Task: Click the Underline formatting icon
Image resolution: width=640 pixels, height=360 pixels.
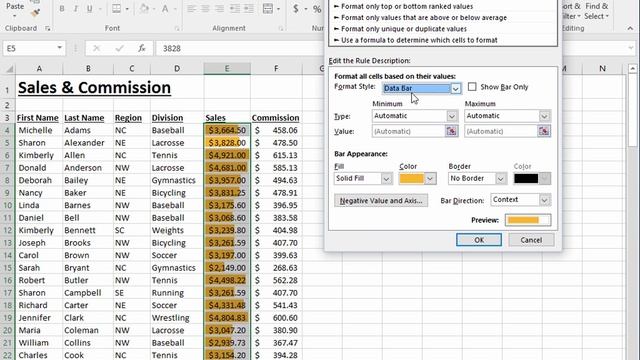Action: coord(89,9)
